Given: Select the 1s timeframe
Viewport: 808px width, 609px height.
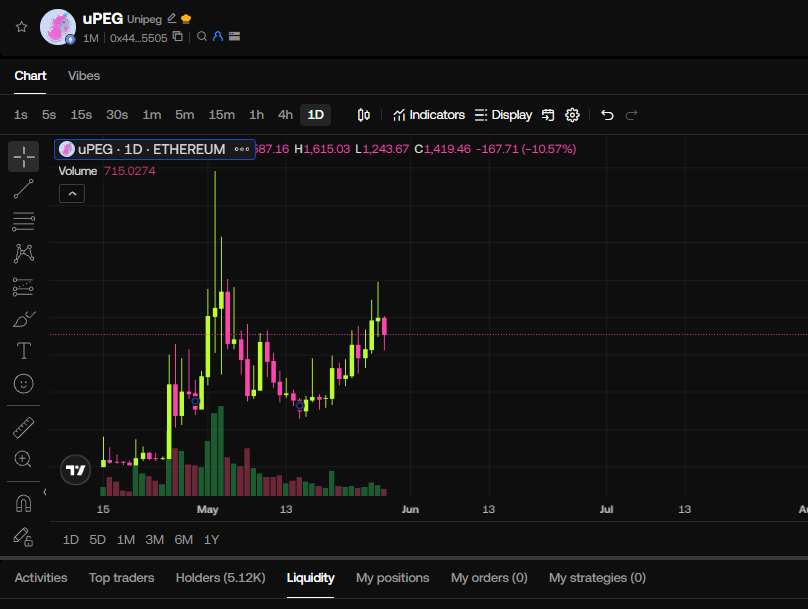Looking at the screenshot, I should tap(21, 115).
